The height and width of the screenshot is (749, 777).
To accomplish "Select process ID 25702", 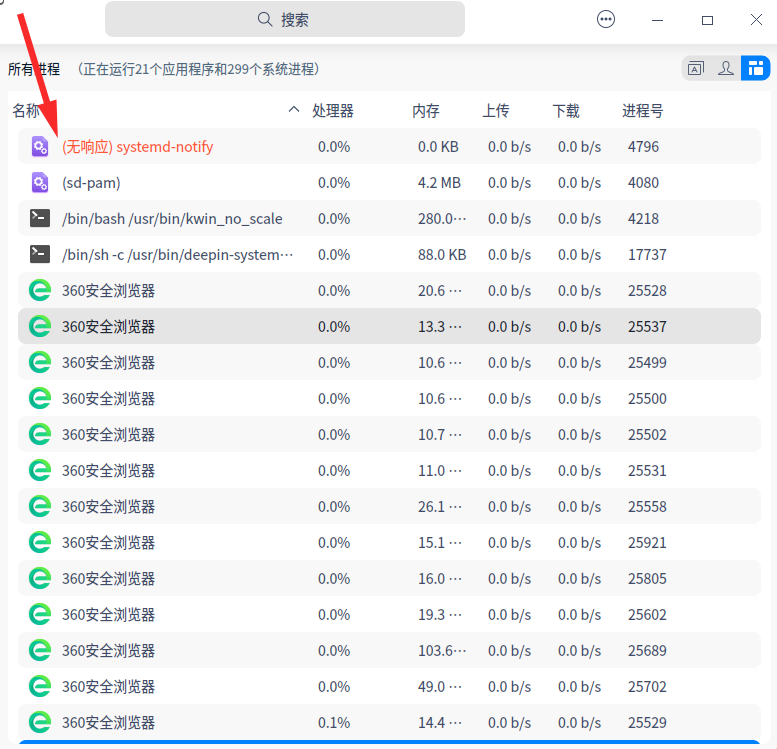I will tap(647, 687).
